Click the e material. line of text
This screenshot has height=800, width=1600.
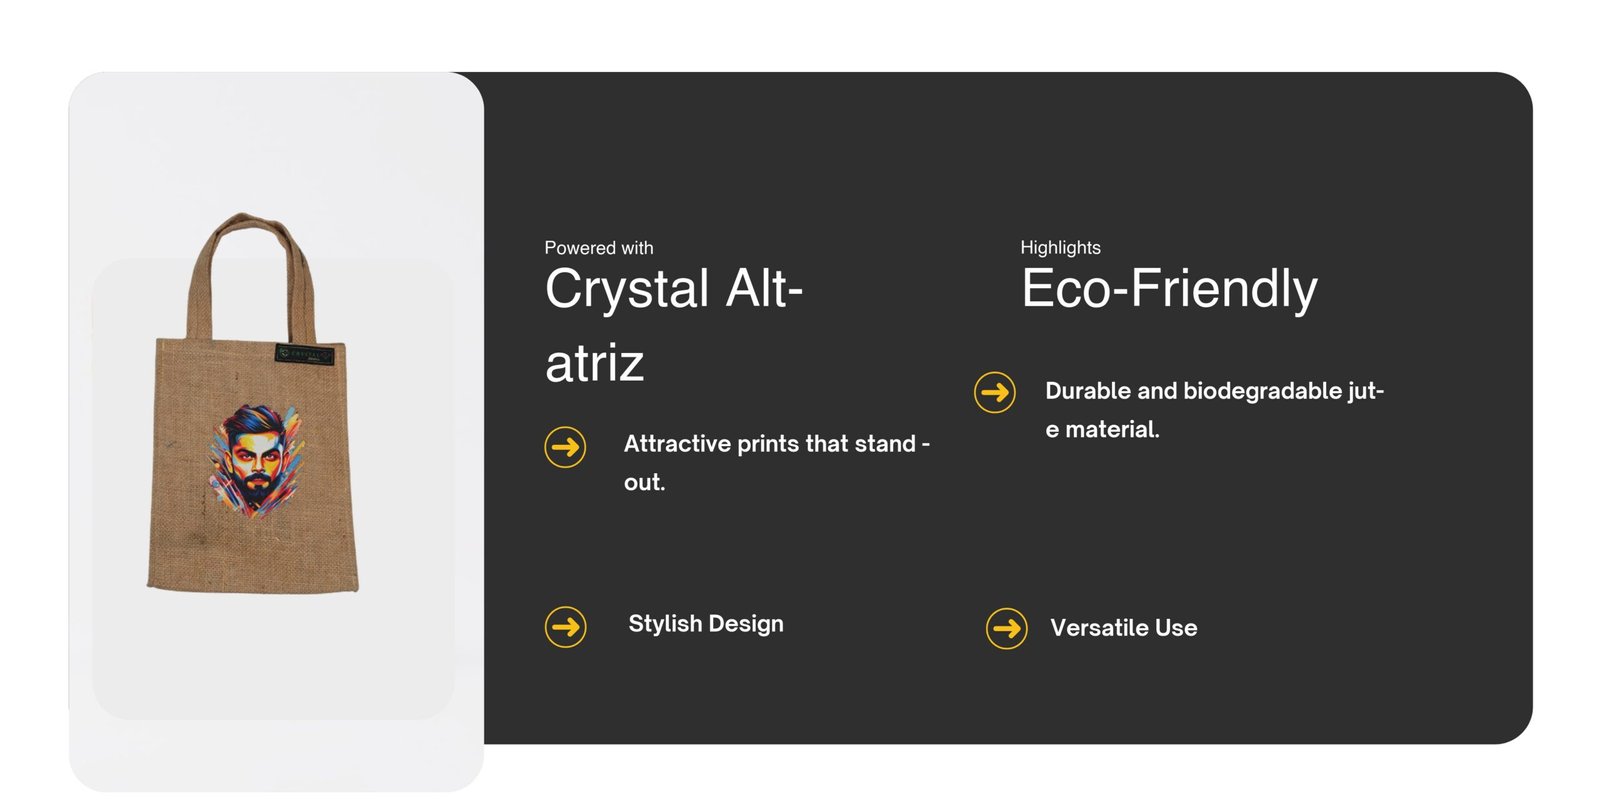coord(1102,430)
